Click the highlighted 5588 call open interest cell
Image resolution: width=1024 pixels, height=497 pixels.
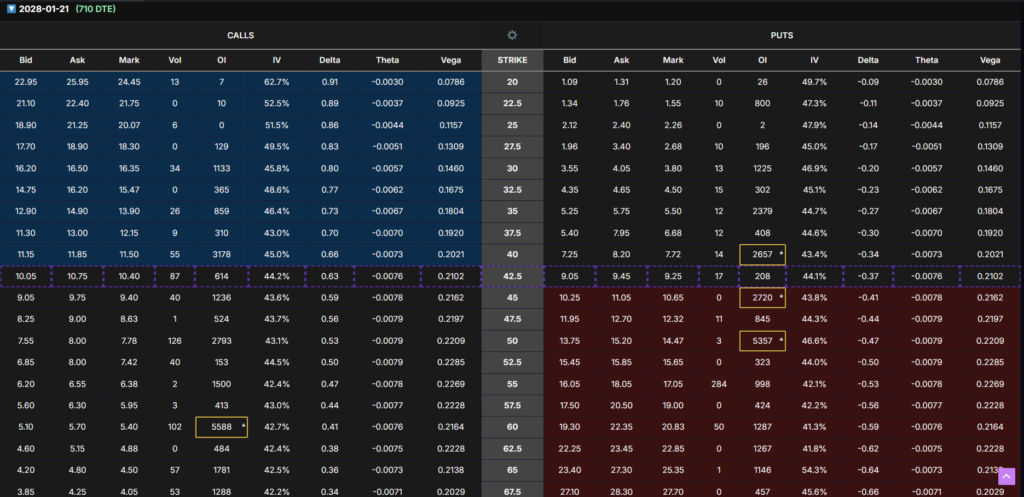(x=221, y=428)
